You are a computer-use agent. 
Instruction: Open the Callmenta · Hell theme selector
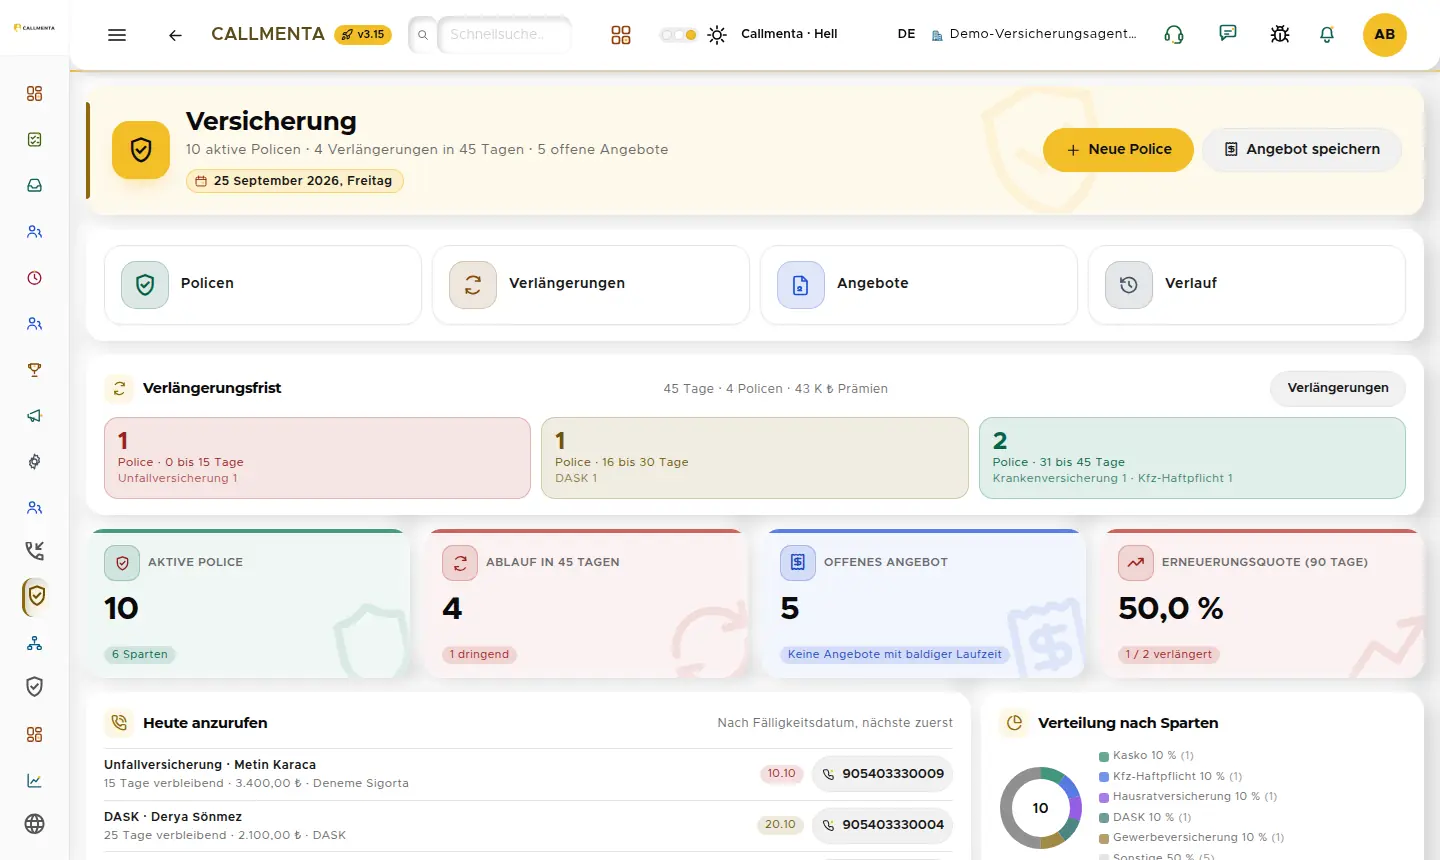tap(789, 34)
